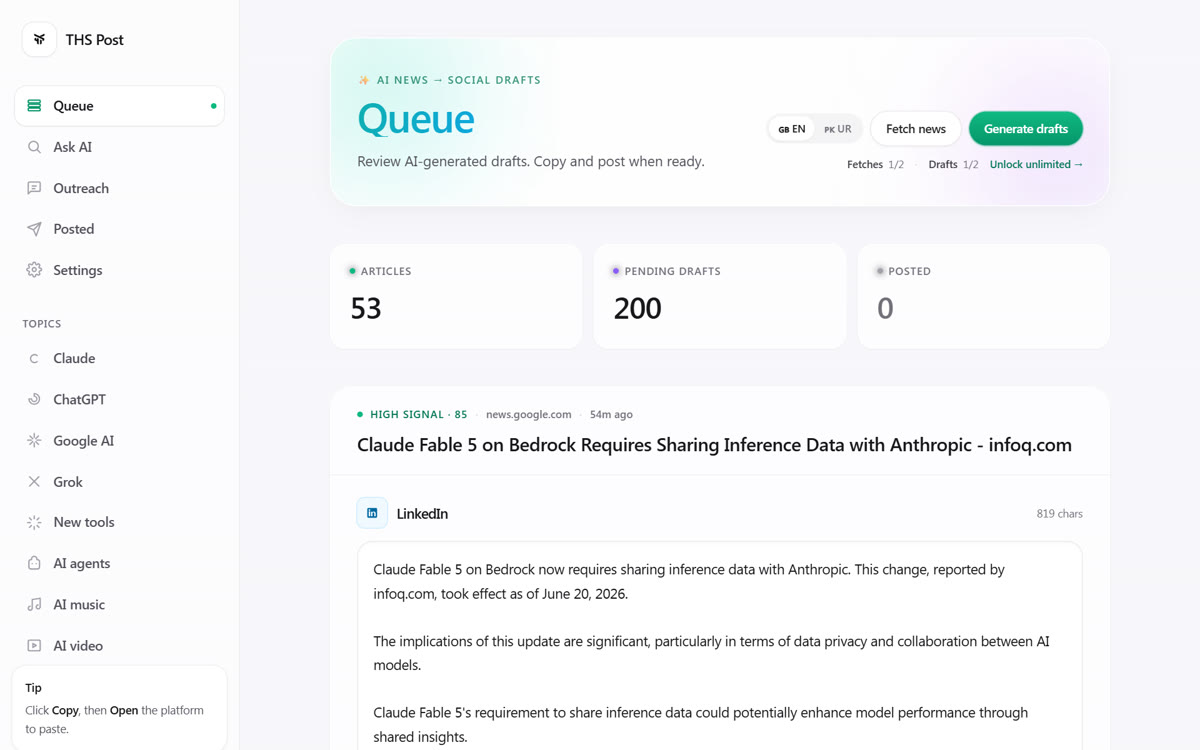Click the Posted 0 stat card
Screen dimensions: 1200x750
click(984, 296)
